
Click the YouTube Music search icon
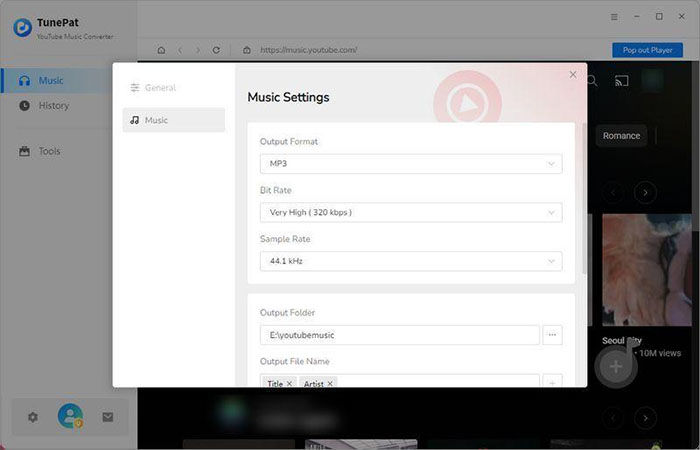pyautogui.click(x=592, y=81)
